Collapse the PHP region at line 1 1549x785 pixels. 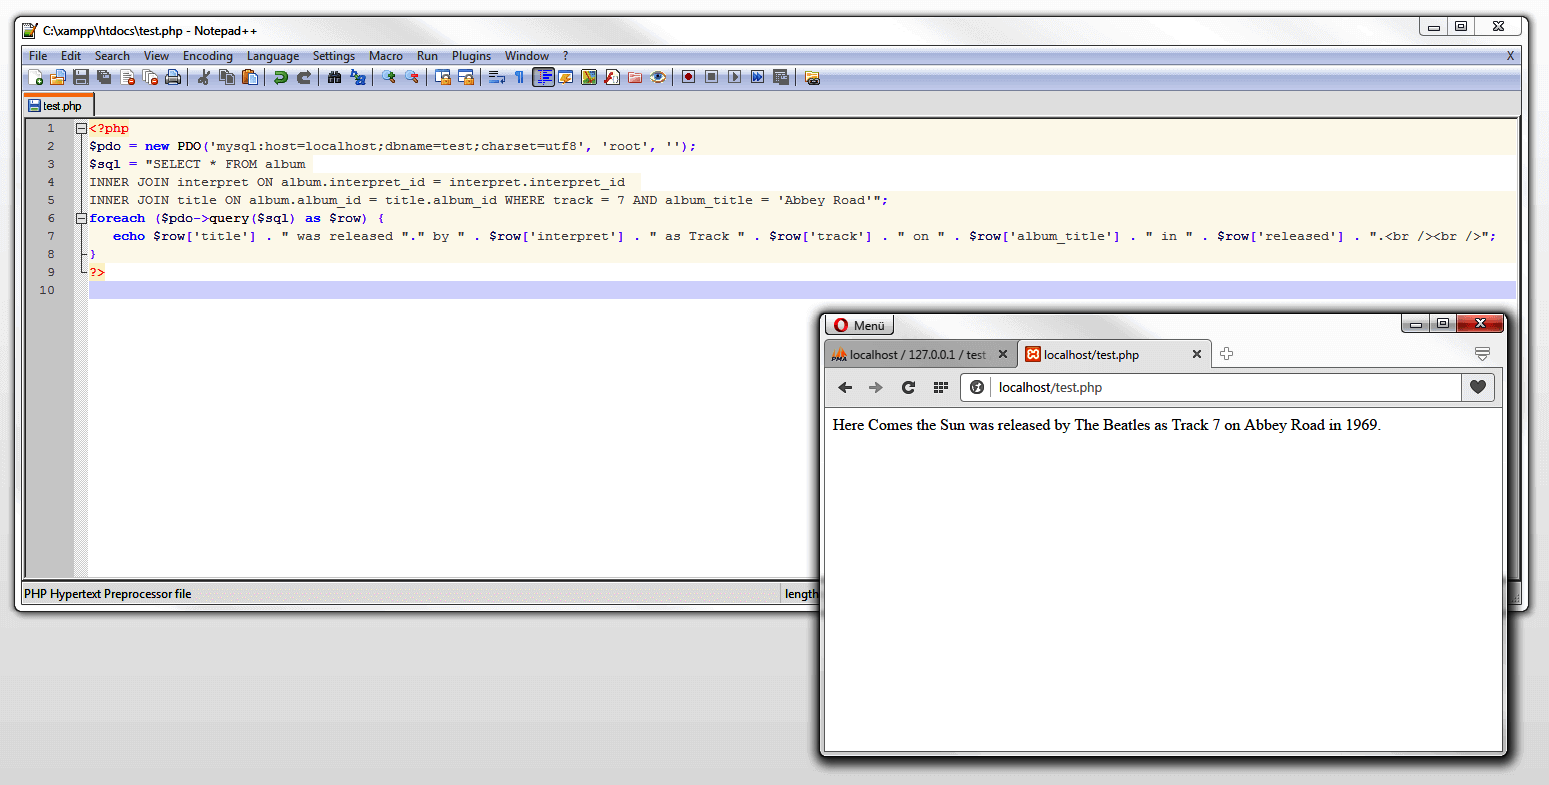click(80, 127)
